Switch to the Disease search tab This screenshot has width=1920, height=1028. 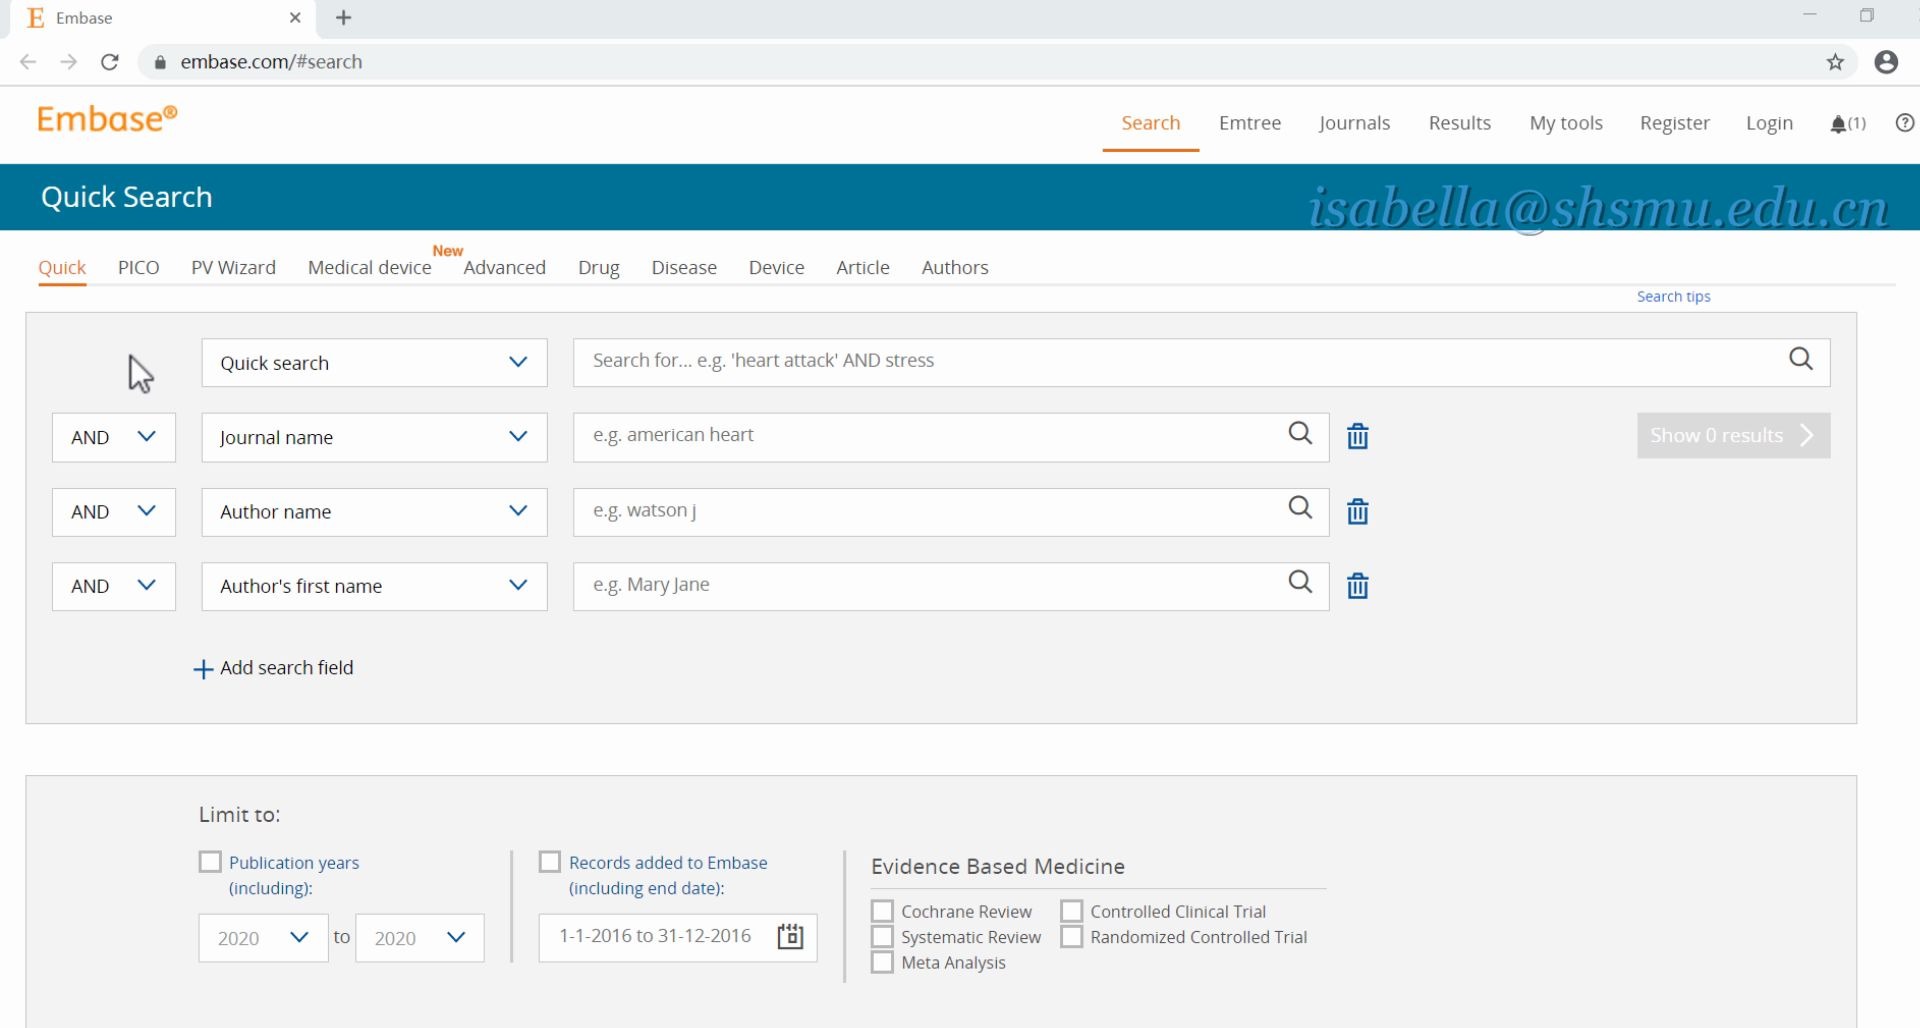[684, 267]
